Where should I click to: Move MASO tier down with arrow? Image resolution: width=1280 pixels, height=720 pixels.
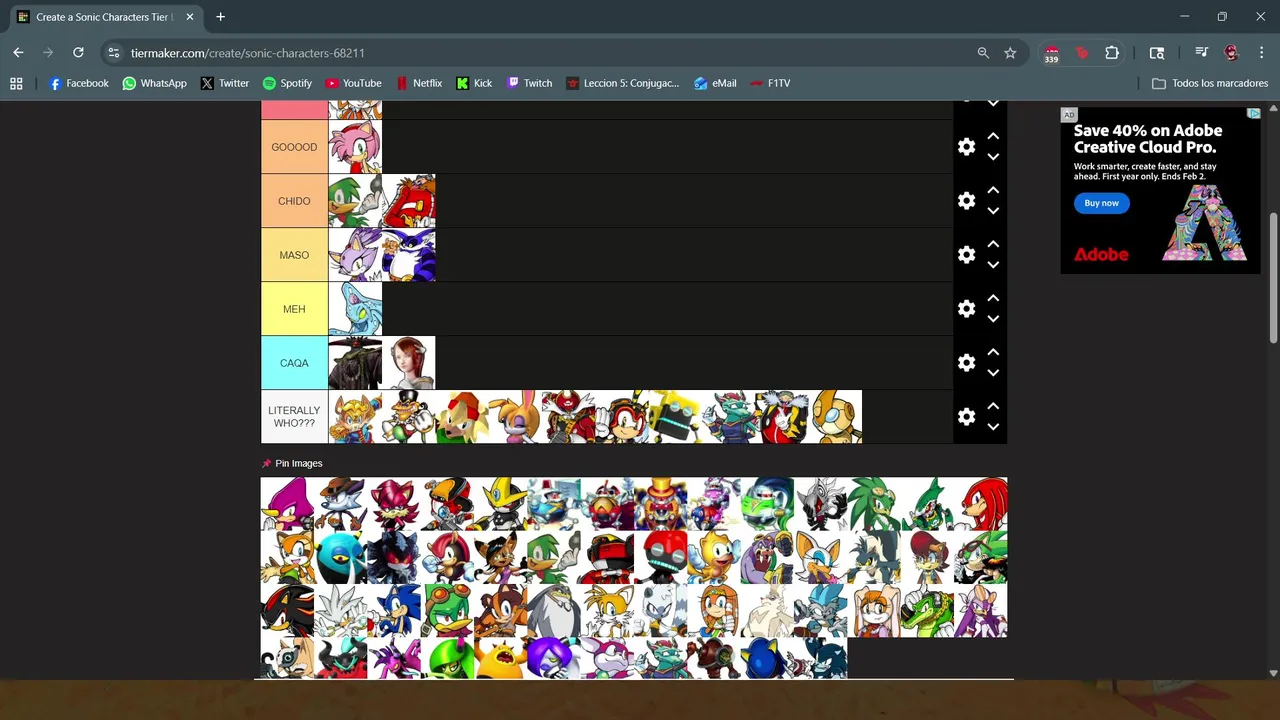pyautogui.click(x=993, y=265)
